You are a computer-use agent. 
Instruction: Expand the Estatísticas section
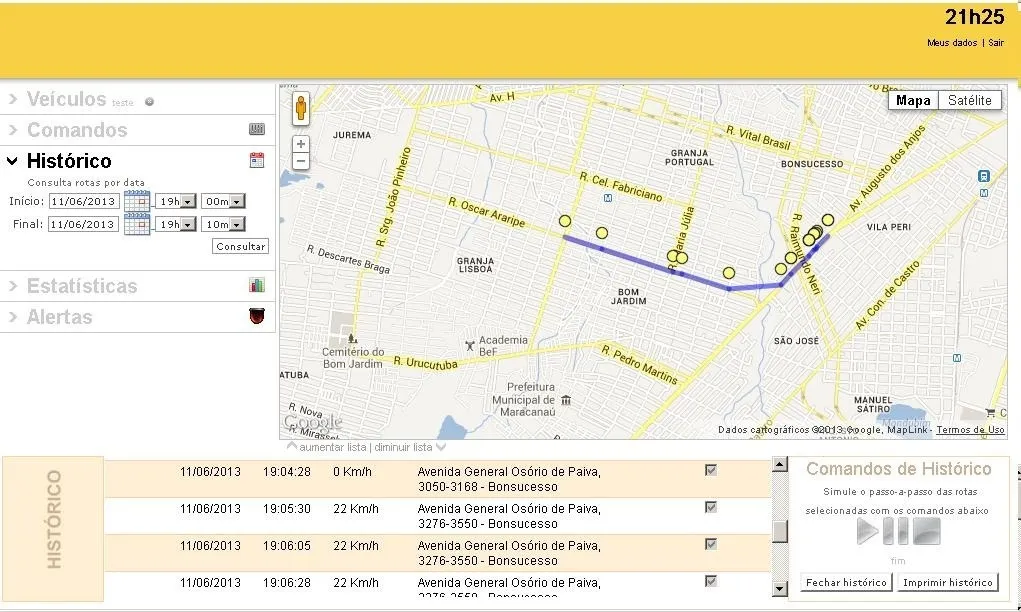(81, 286)
